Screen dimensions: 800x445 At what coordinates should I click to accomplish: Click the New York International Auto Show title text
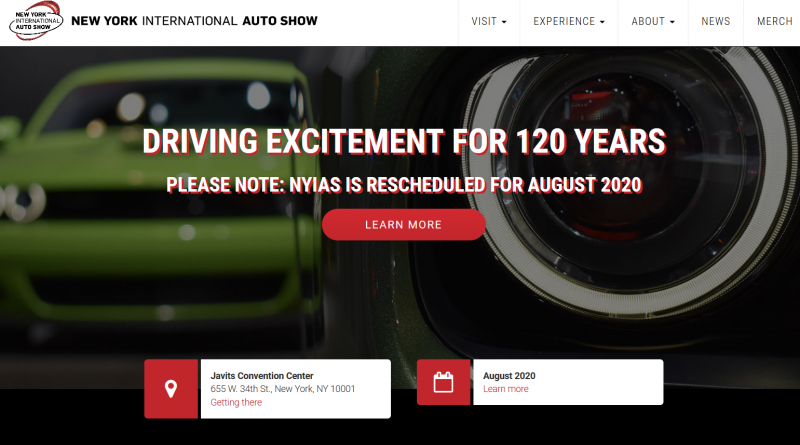coord(194,21)
